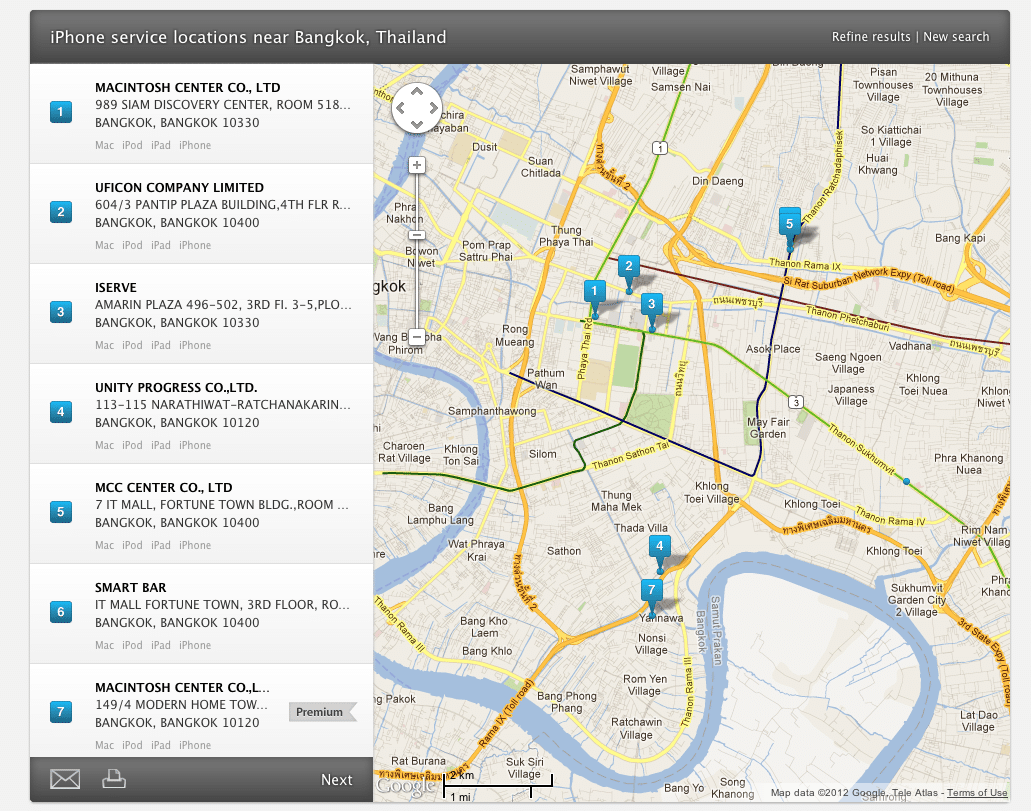
Task: Click the Premium badge on listing 7
Action: pos(322,712)
